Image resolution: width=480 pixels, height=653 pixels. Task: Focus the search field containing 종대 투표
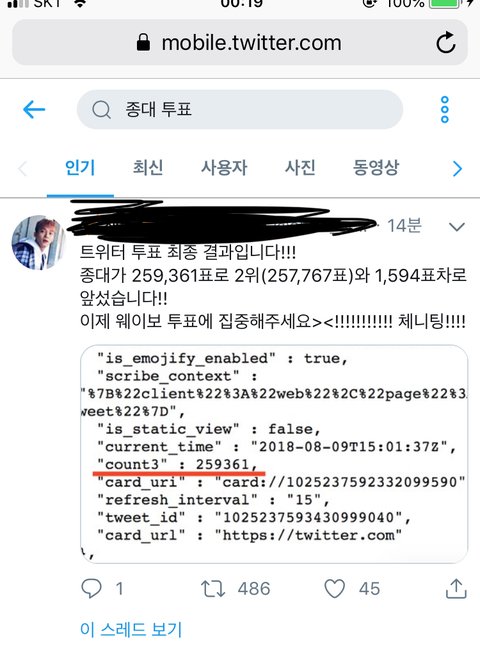click(240, 110)
